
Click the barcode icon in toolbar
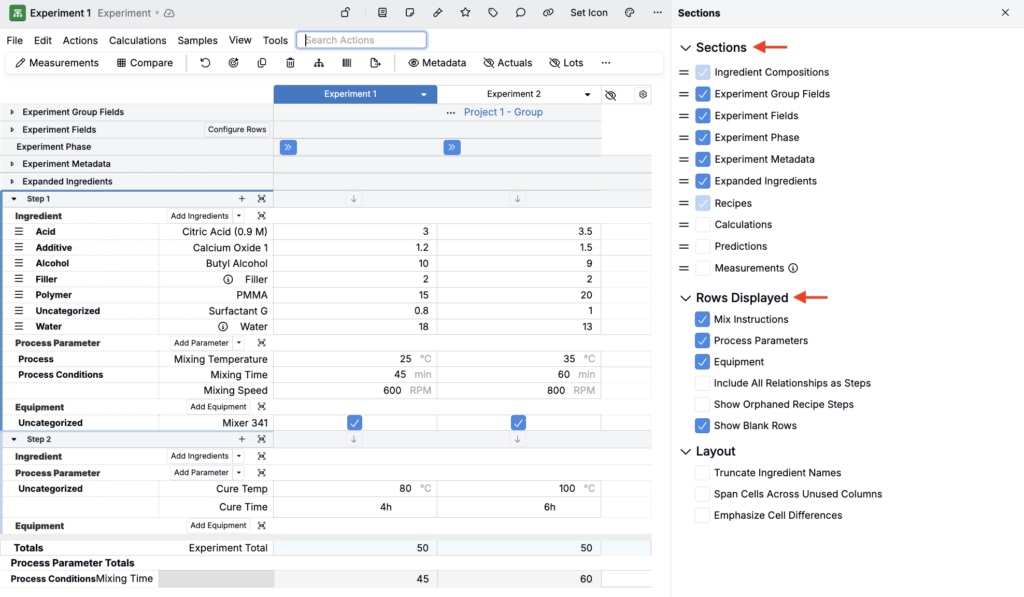(x=347, y=63)
